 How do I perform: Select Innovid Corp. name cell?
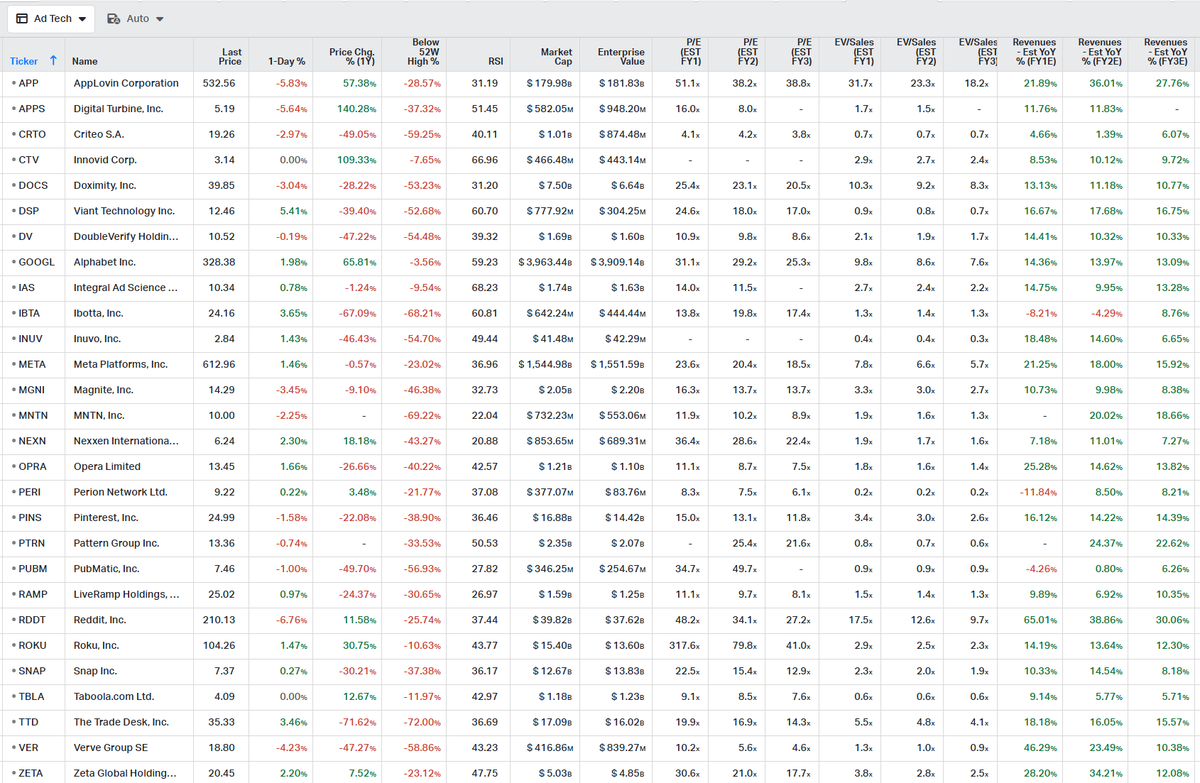click(105, 160)
